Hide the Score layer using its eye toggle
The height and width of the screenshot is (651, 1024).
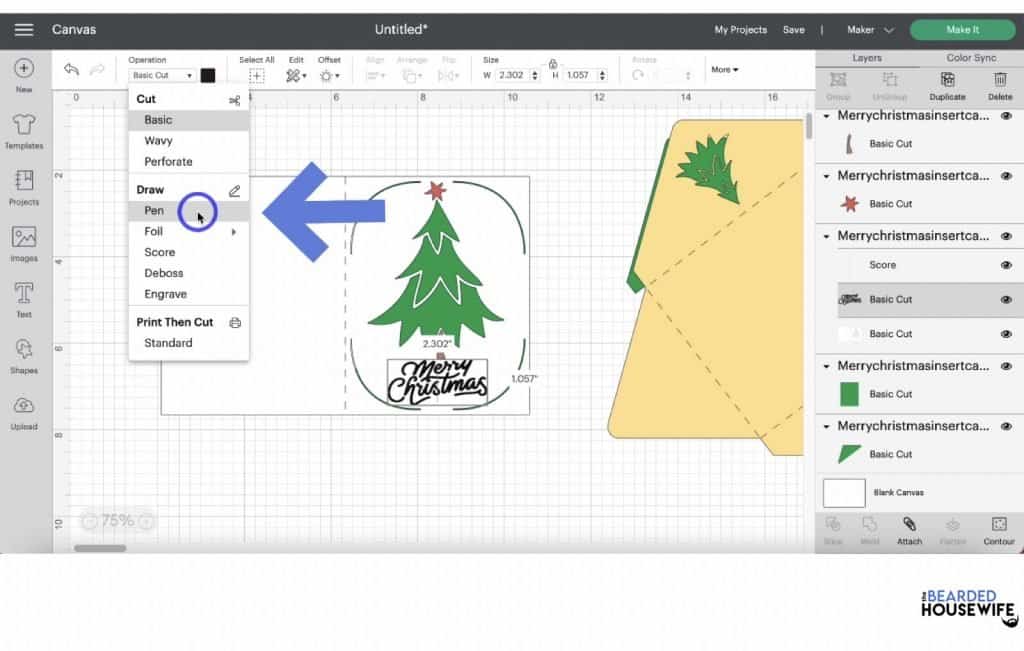(x=1007, y=265)
